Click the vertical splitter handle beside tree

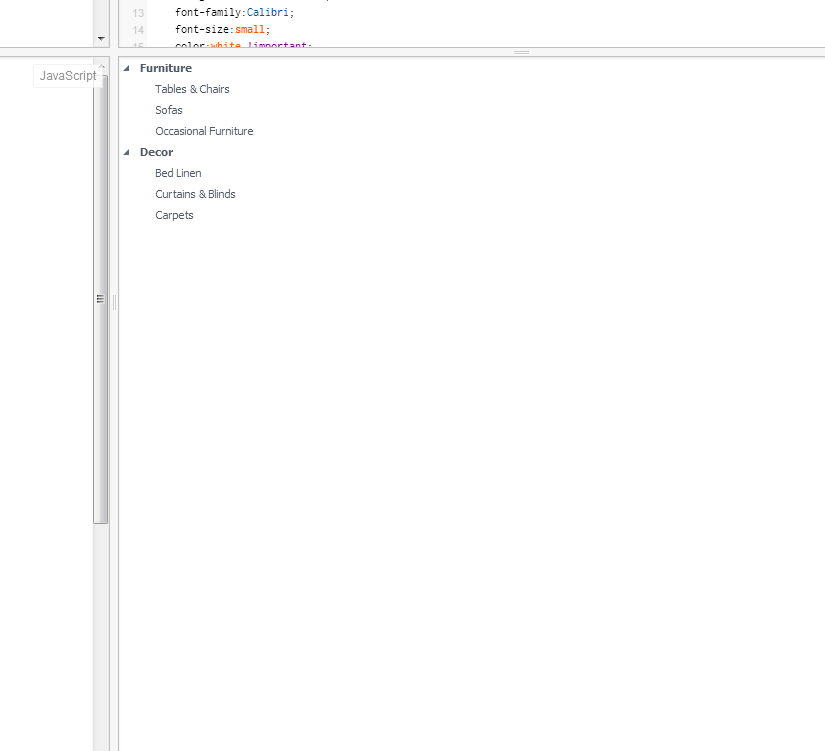[114, 302]
